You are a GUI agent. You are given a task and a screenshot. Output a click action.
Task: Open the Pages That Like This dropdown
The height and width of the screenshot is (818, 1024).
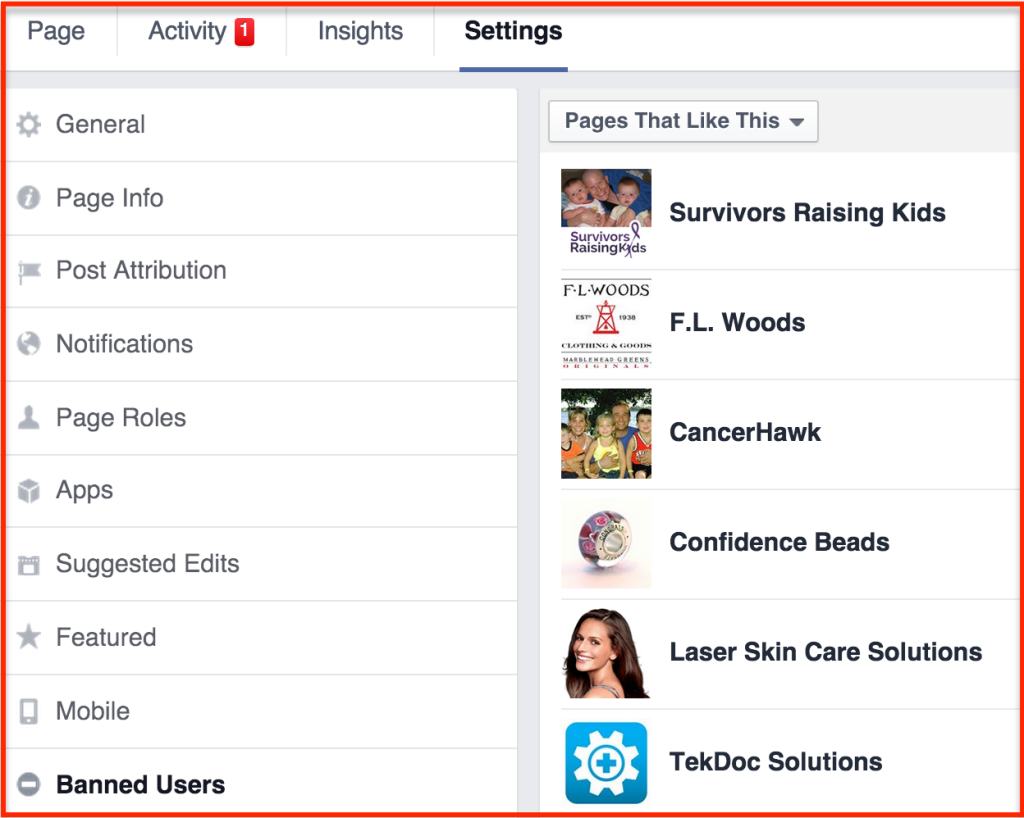point(683,121)
